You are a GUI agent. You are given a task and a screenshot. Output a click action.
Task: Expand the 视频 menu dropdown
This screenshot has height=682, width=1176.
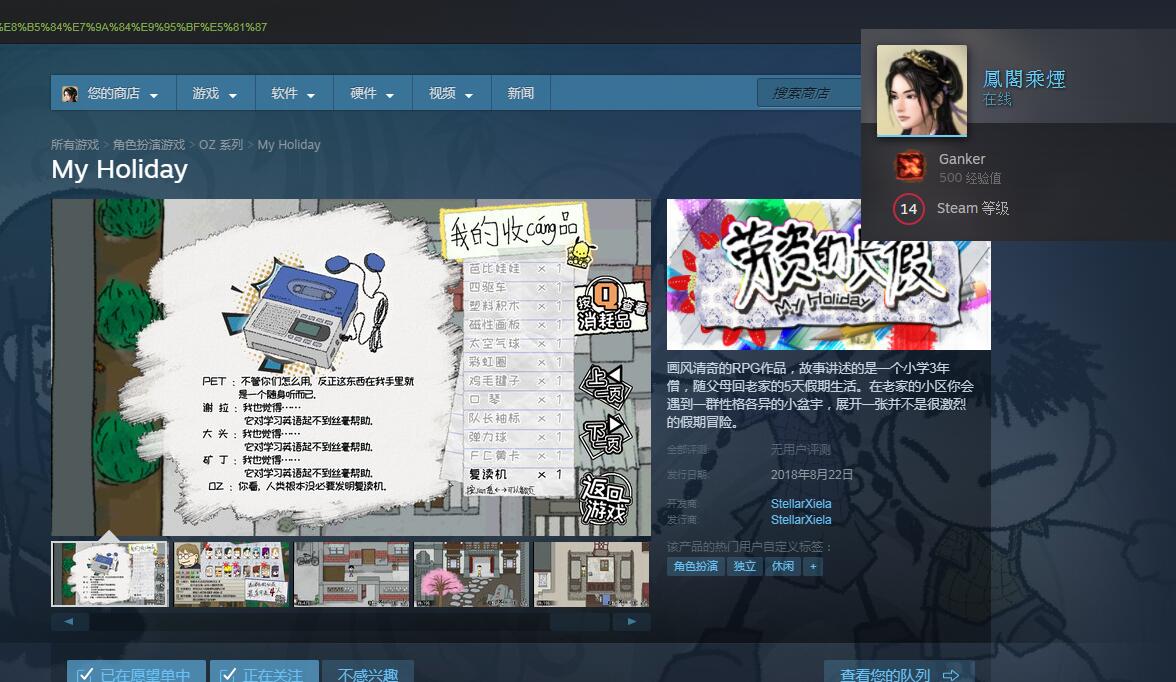452,93
